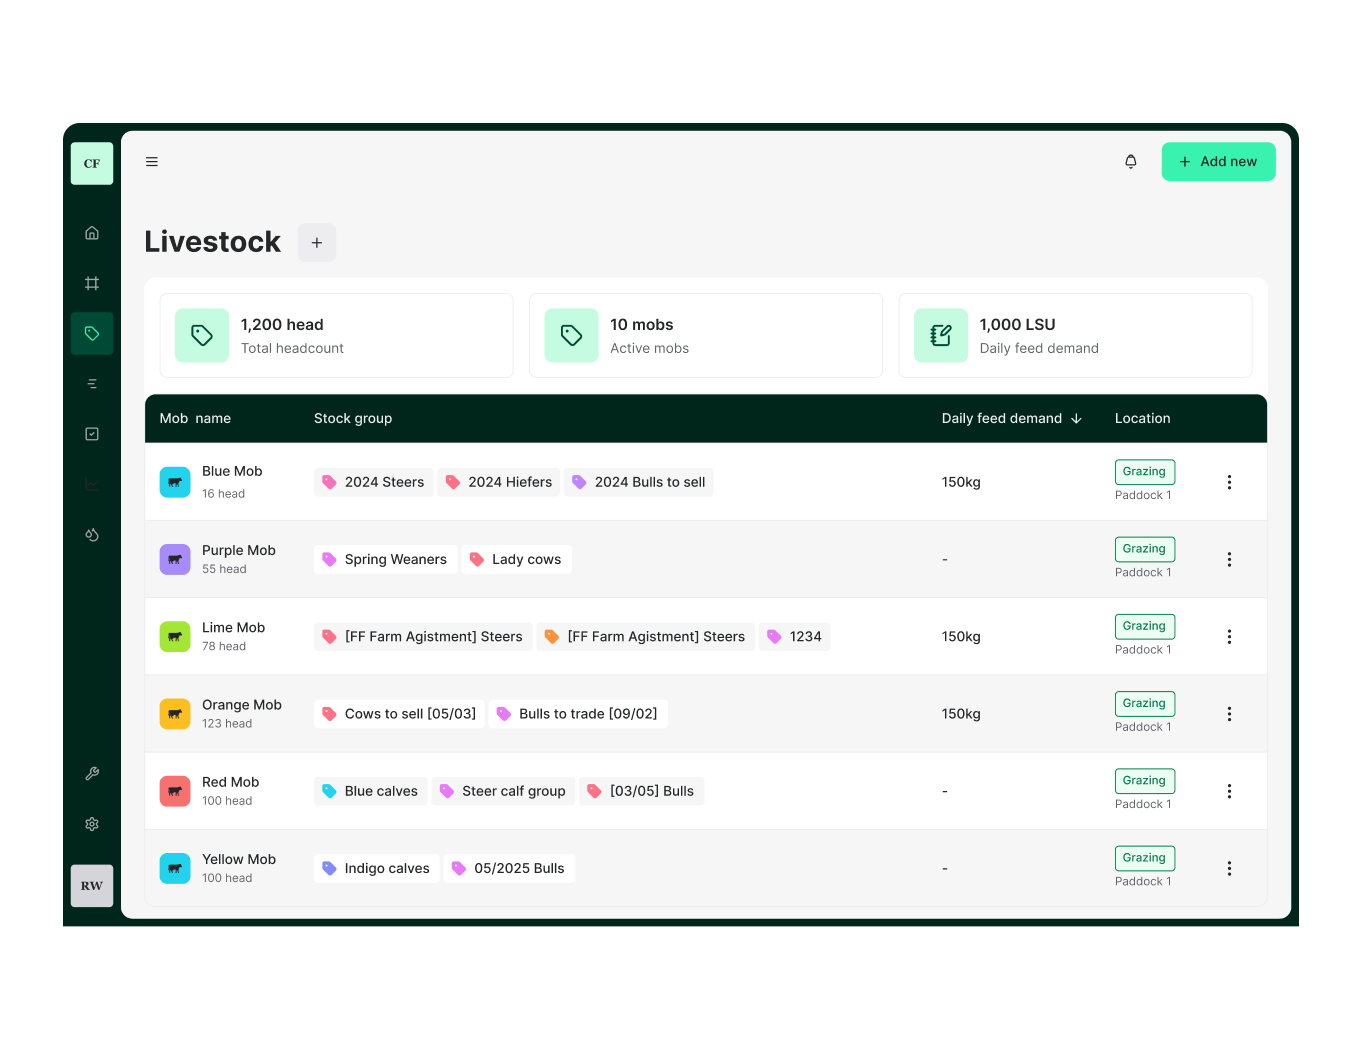Select the 1234 stock group tag
Screen dimensions: 1359x1050
tap(795, 637)
